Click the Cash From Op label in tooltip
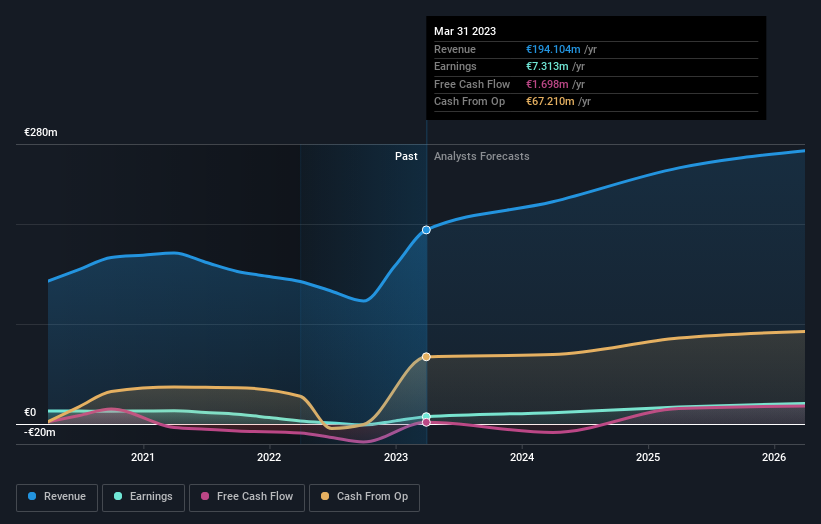This screenshot has height=524, width=821. tap(470, 102)
